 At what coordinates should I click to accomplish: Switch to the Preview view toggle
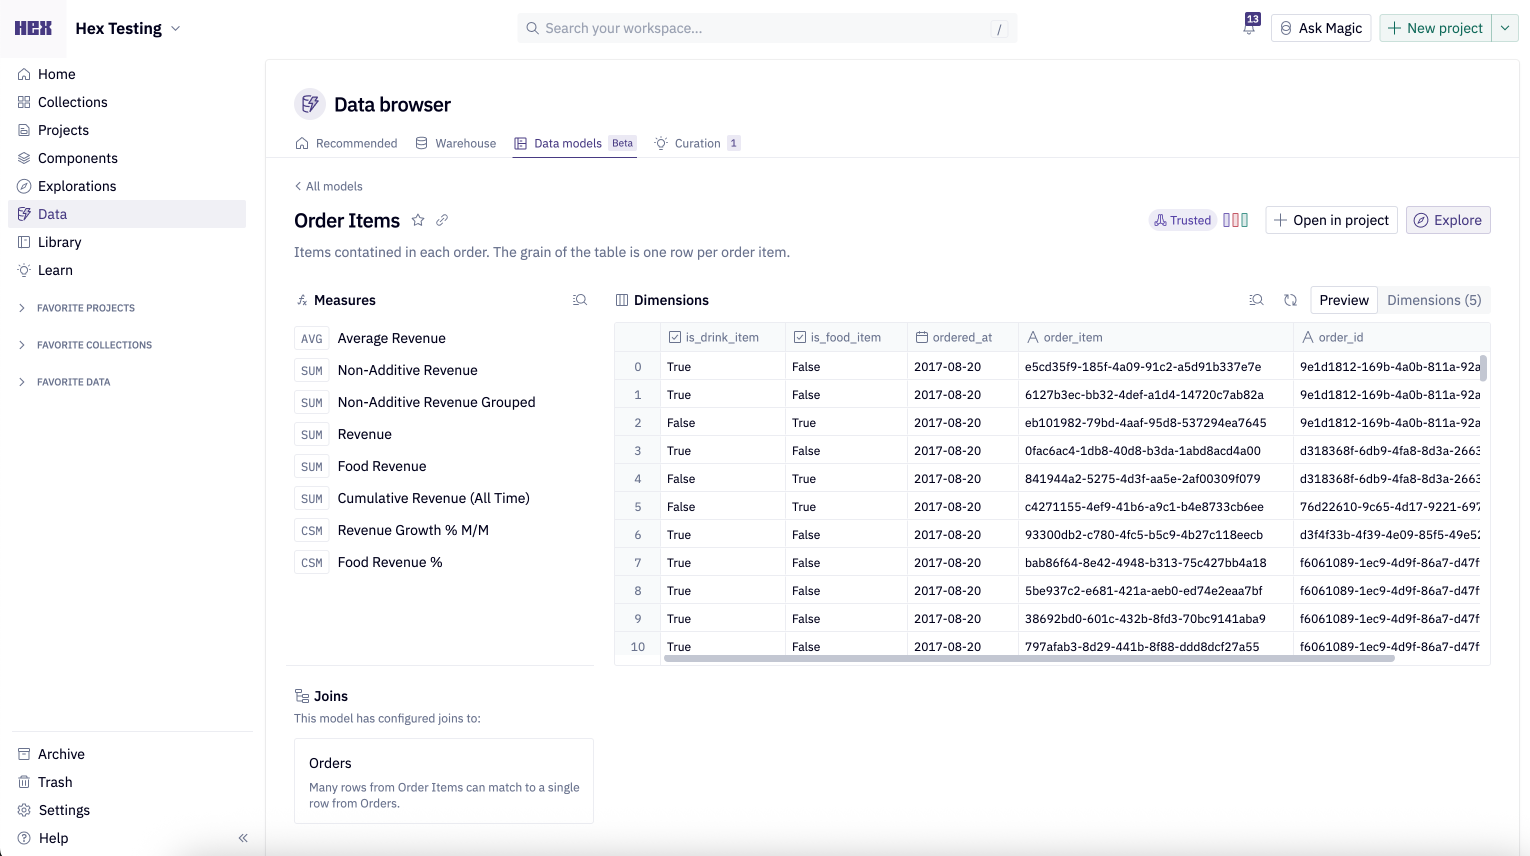tap(1343, 300)
